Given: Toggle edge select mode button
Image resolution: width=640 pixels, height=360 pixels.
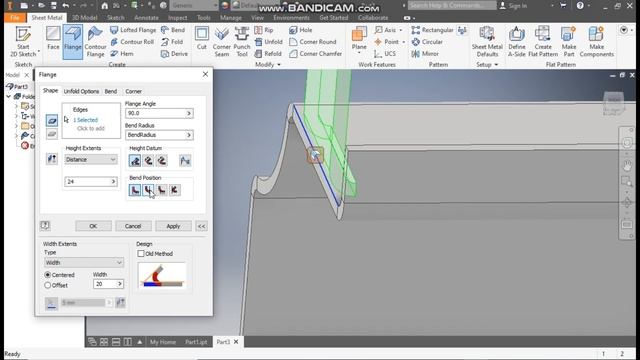Looking at the screenshot, I should (x=52, y=120).
